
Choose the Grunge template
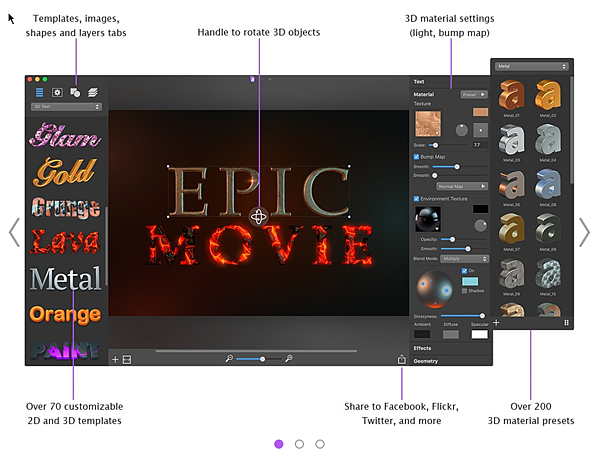66,208
